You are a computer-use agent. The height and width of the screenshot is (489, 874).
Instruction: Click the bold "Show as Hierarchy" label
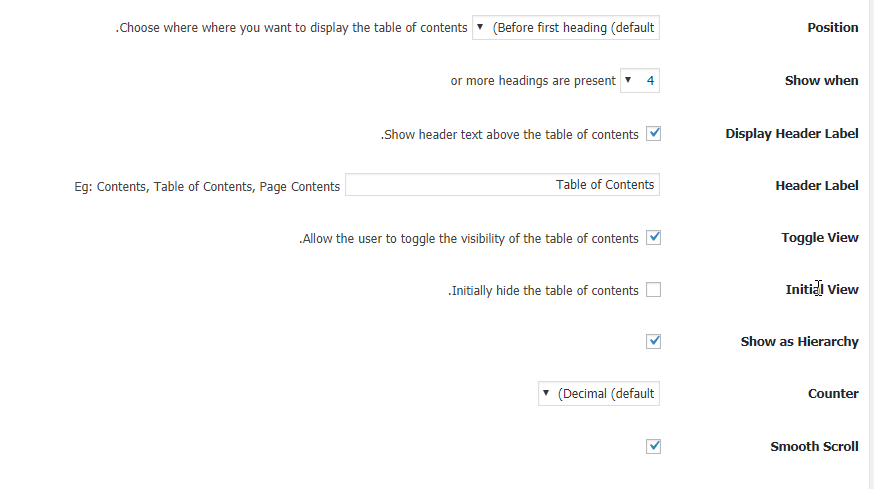[x=799, y=342]
